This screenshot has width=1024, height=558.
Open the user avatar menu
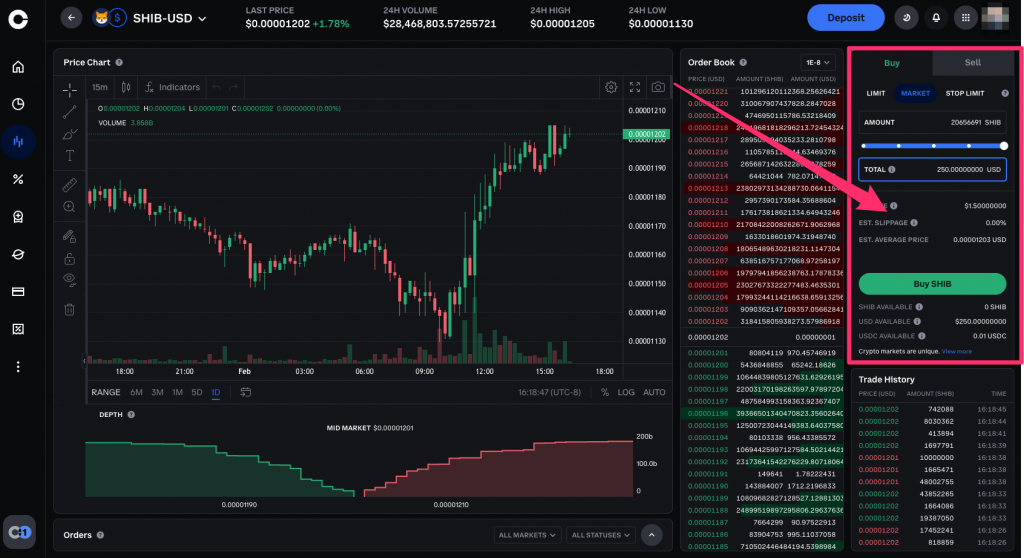coord(995,18)
